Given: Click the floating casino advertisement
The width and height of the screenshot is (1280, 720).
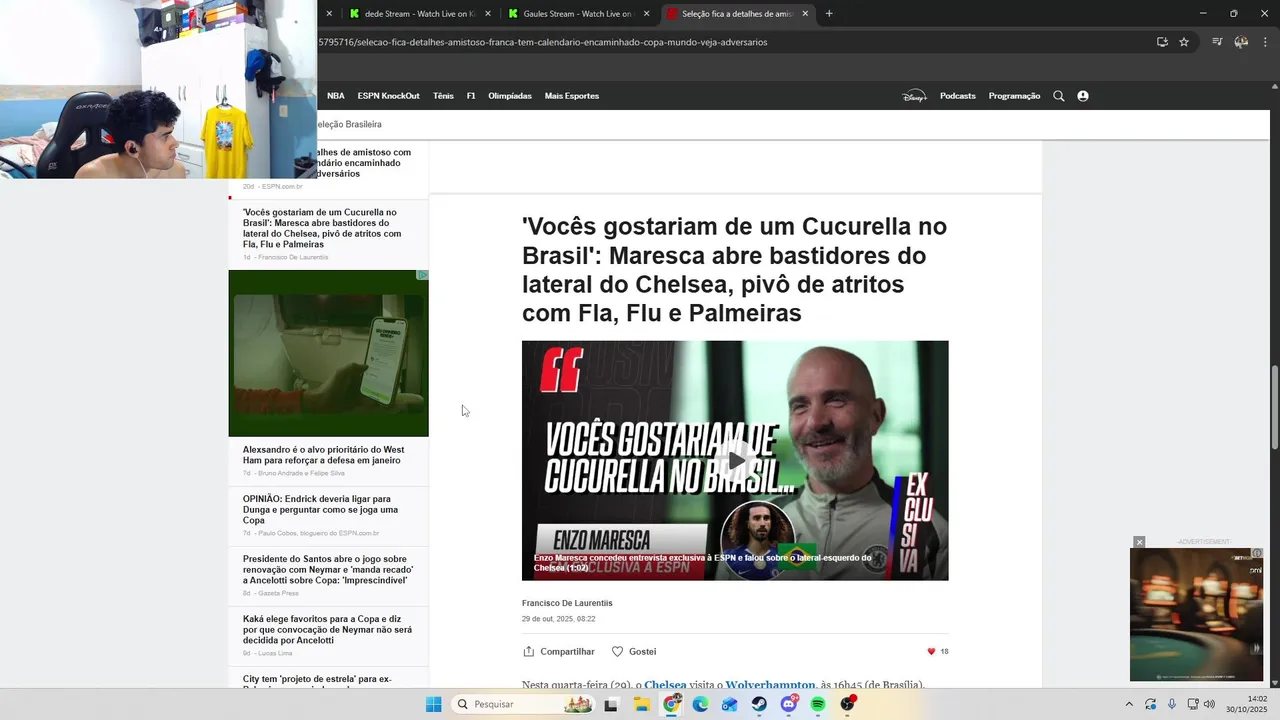Looking at the screenshot, I should tap(1196, 615).
